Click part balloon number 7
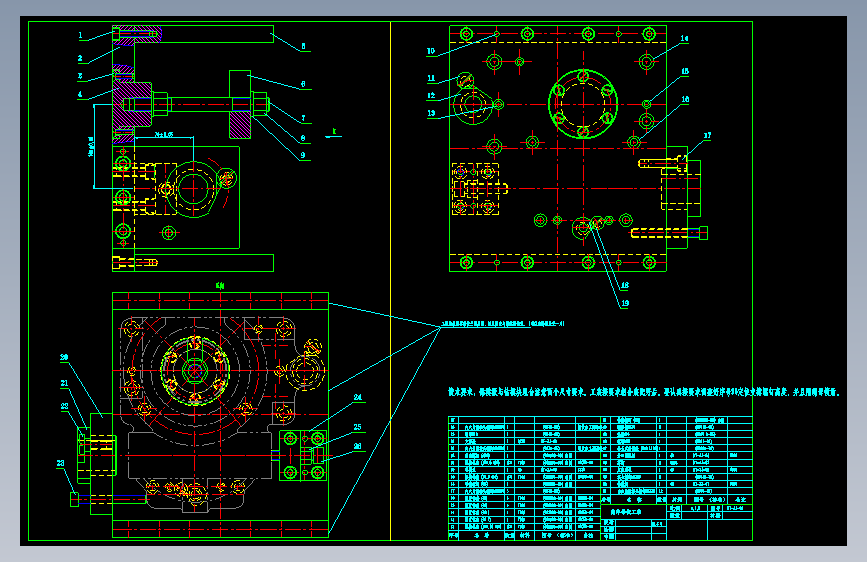Image resolution: width=867 pixels, height=562 pixels. coord(303,118)
